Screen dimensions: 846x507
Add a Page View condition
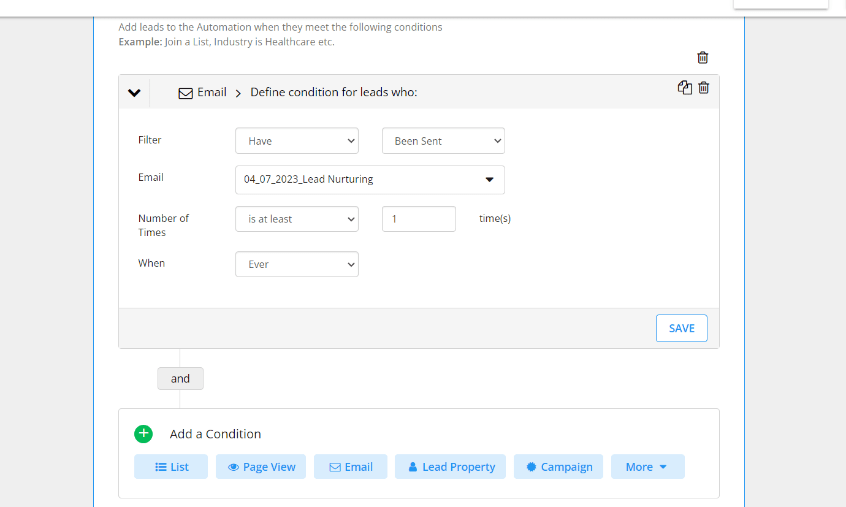tap(261, 467)
